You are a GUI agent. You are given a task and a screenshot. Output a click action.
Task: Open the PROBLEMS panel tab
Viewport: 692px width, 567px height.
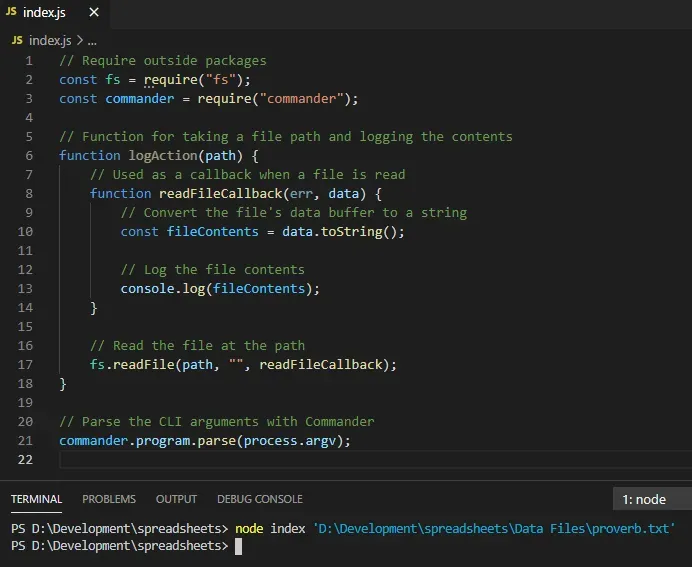point(108,499)
